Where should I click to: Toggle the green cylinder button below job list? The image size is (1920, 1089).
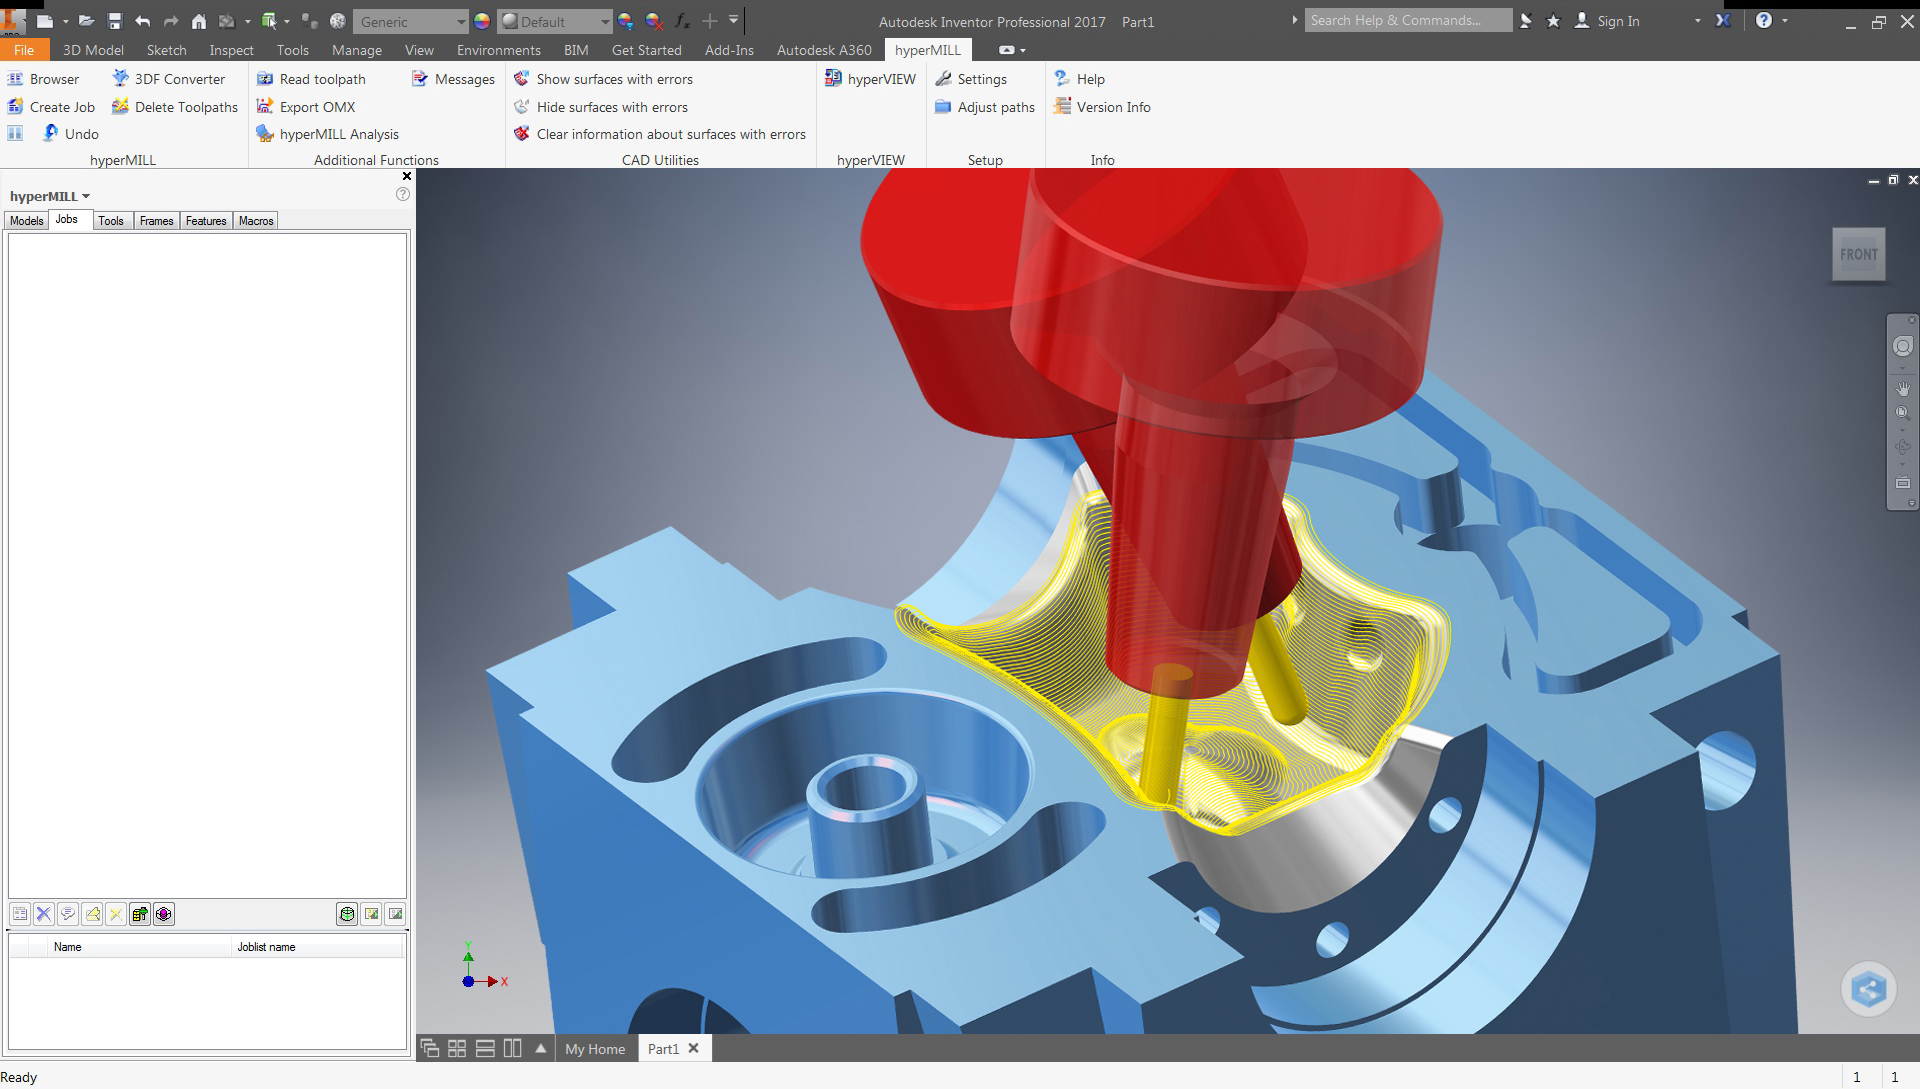(347, 914)
